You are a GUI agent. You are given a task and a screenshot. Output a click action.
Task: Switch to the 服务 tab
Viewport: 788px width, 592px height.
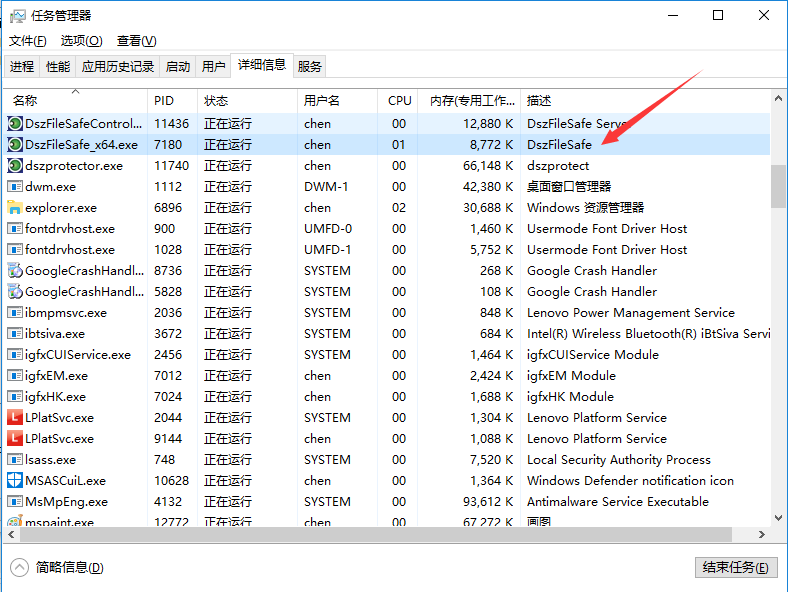click(x=309, y=66)
